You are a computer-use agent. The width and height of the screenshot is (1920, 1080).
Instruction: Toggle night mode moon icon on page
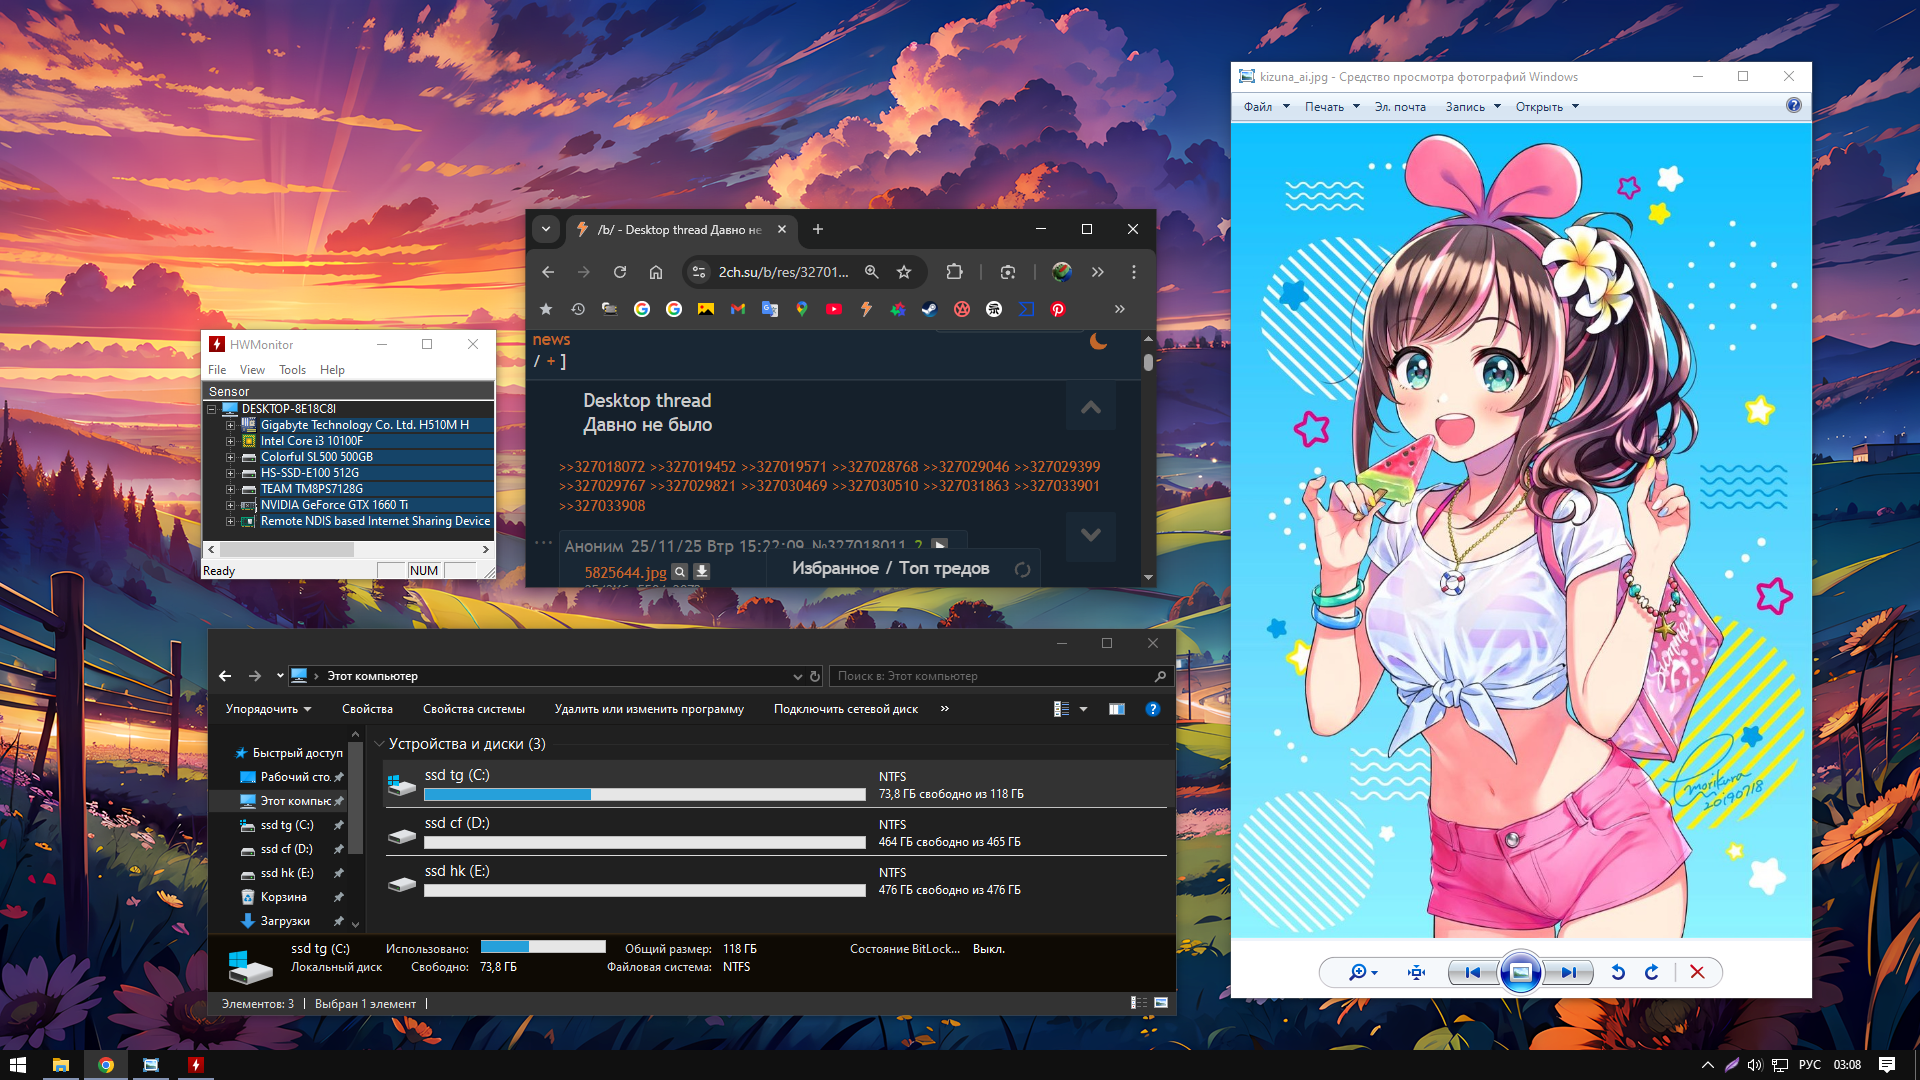pos(1098,342)
